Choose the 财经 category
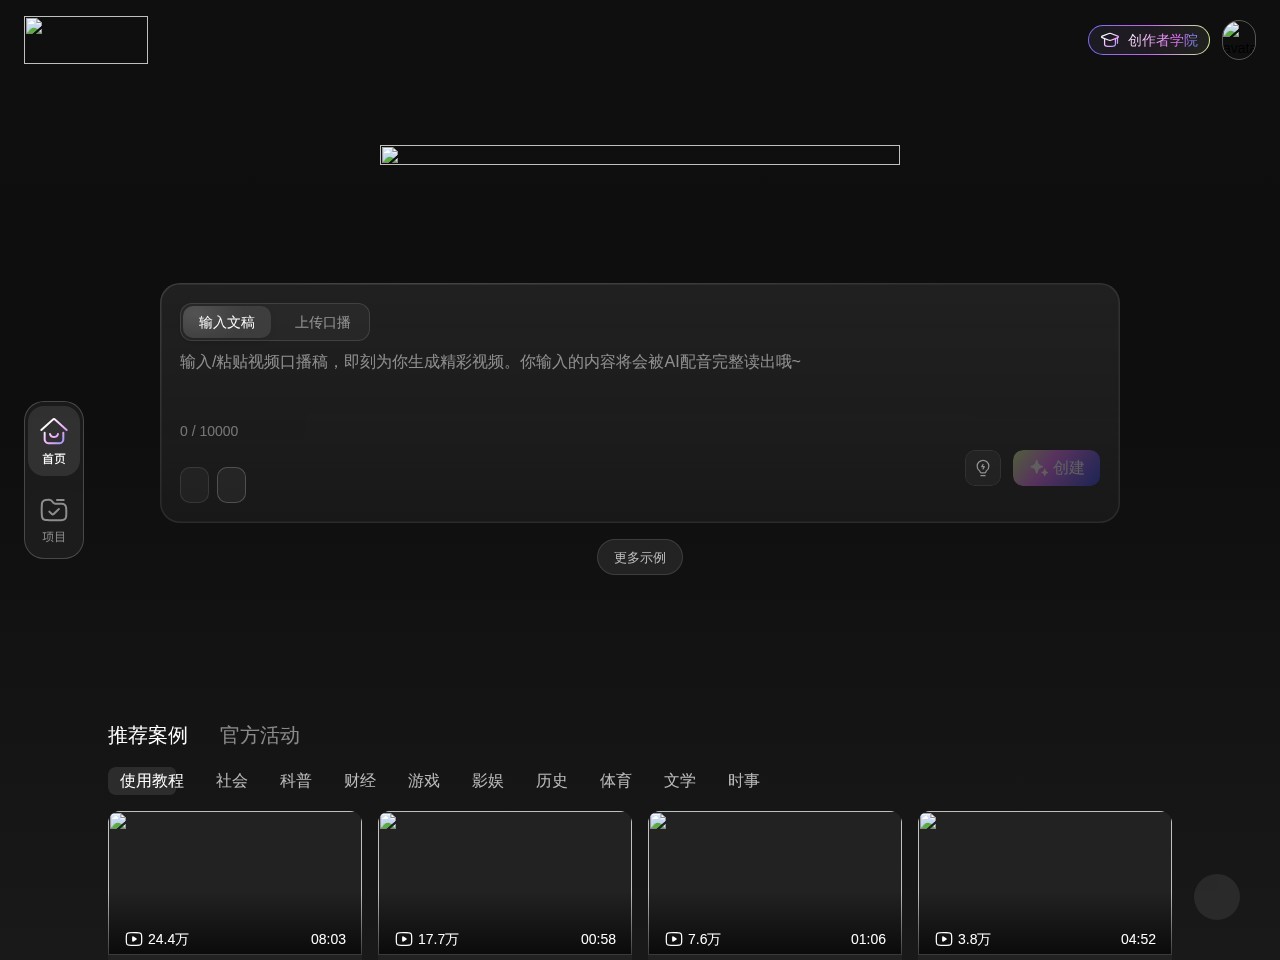Viewport: 1280px width, 960px height. tap(360, 781)
